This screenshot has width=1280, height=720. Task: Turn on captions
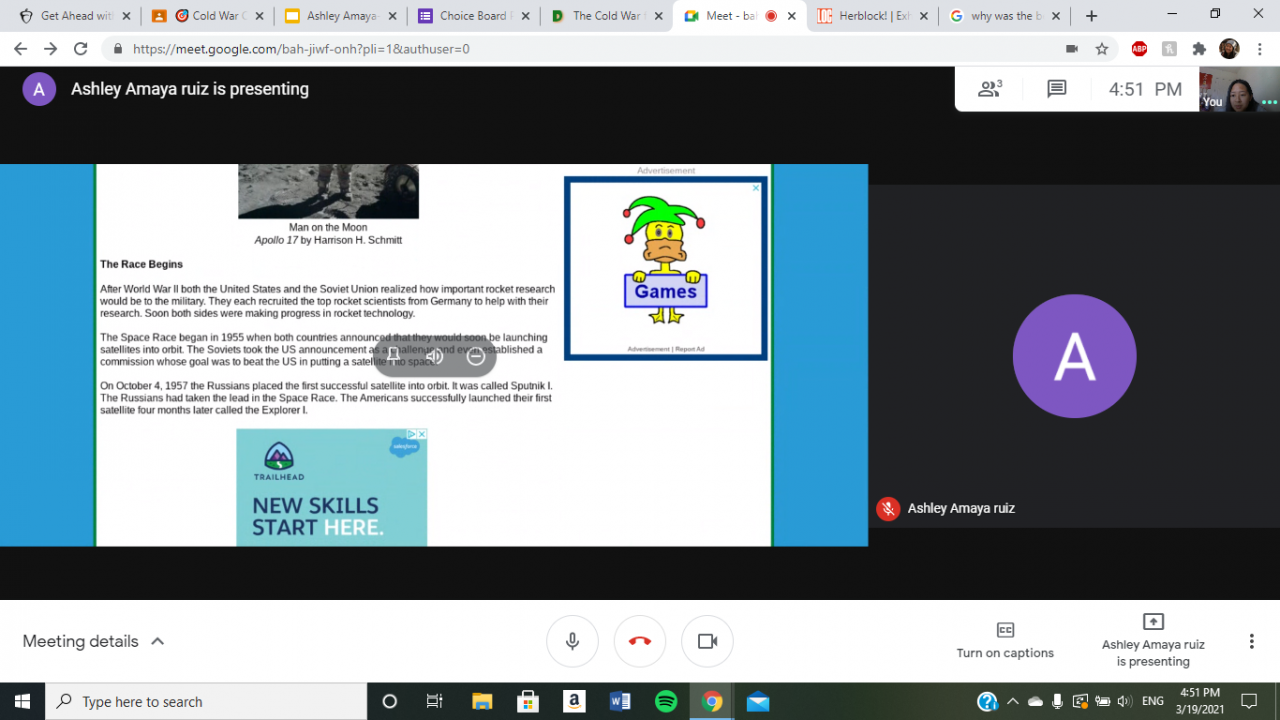(x=1005, y=640)
